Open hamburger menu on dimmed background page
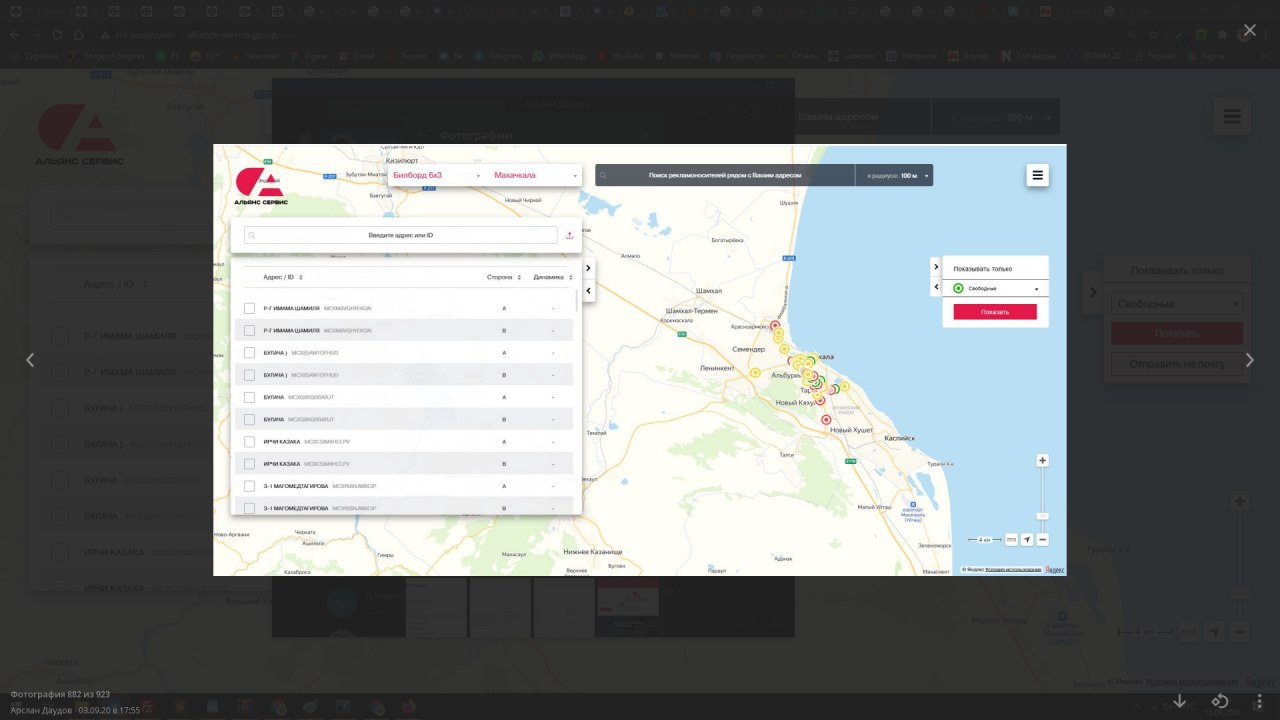1280x720 pixels. click(x=1232, y=117)
